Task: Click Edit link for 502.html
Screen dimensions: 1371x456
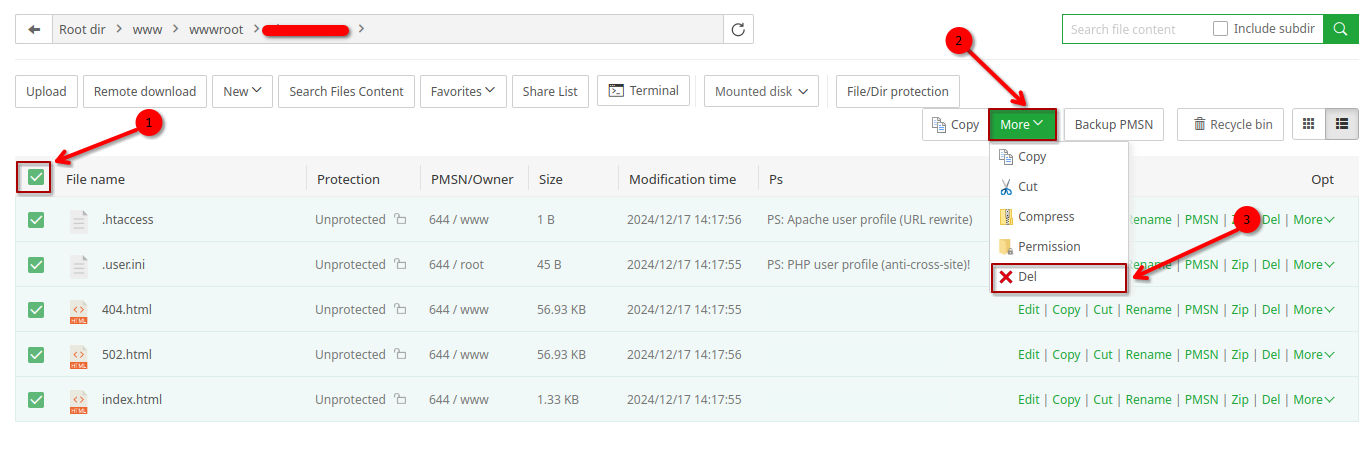Action: [x=1028, y=355]
